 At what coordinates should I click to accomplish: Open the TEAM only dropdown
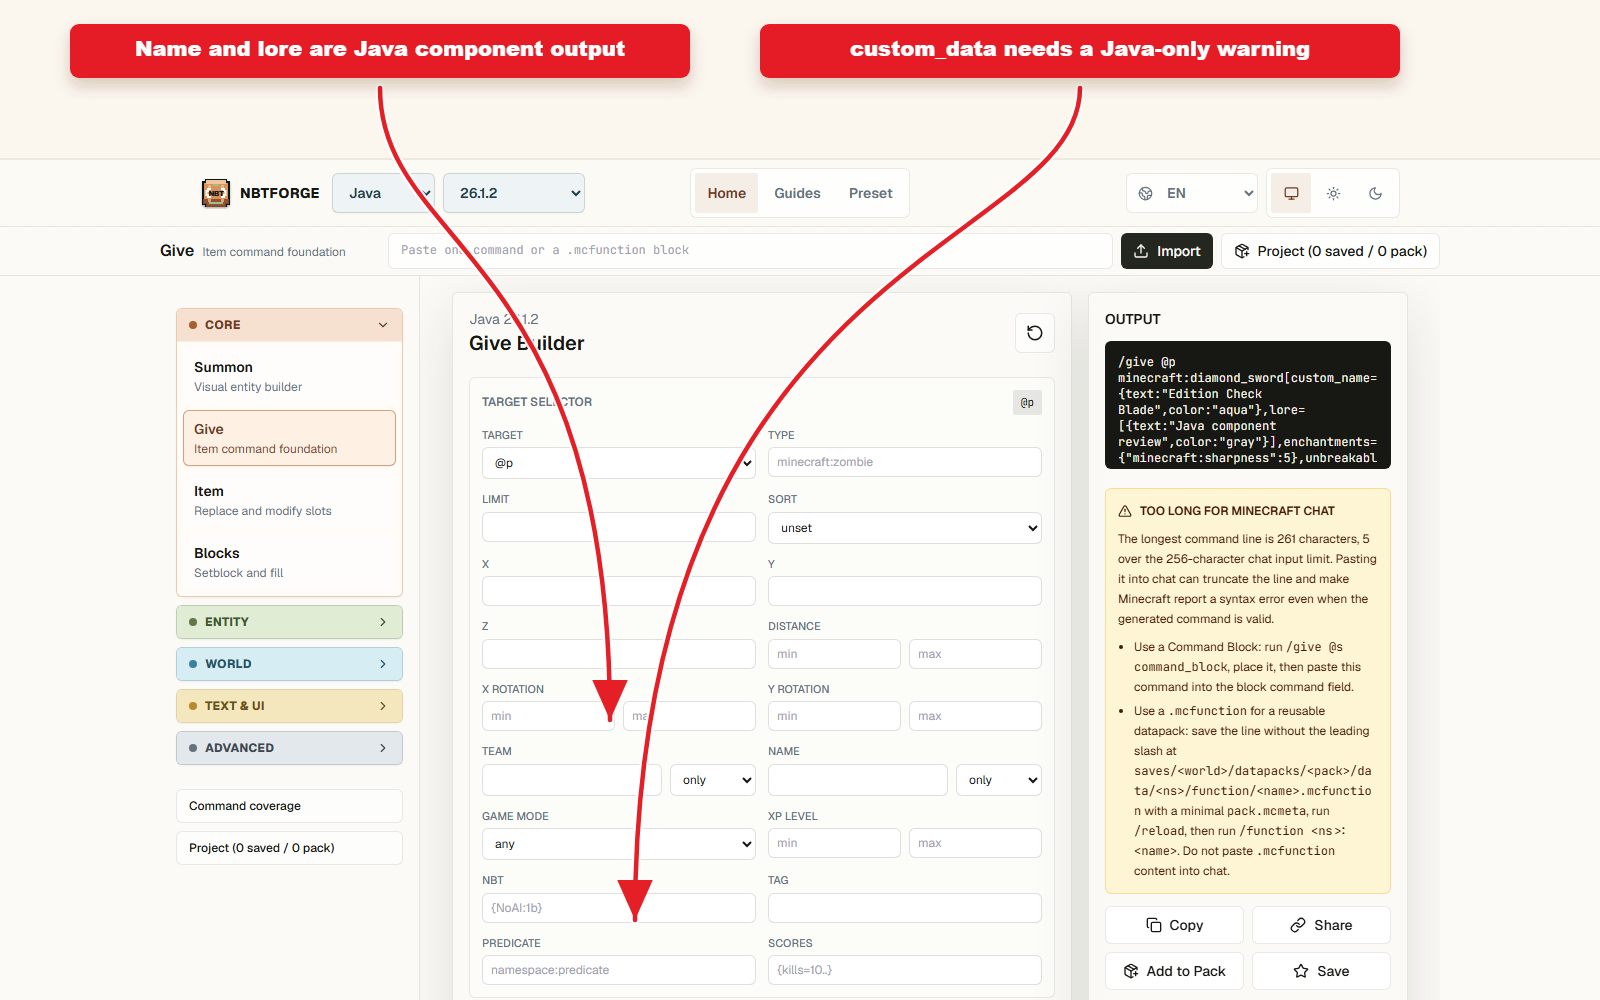click(713, 780)
